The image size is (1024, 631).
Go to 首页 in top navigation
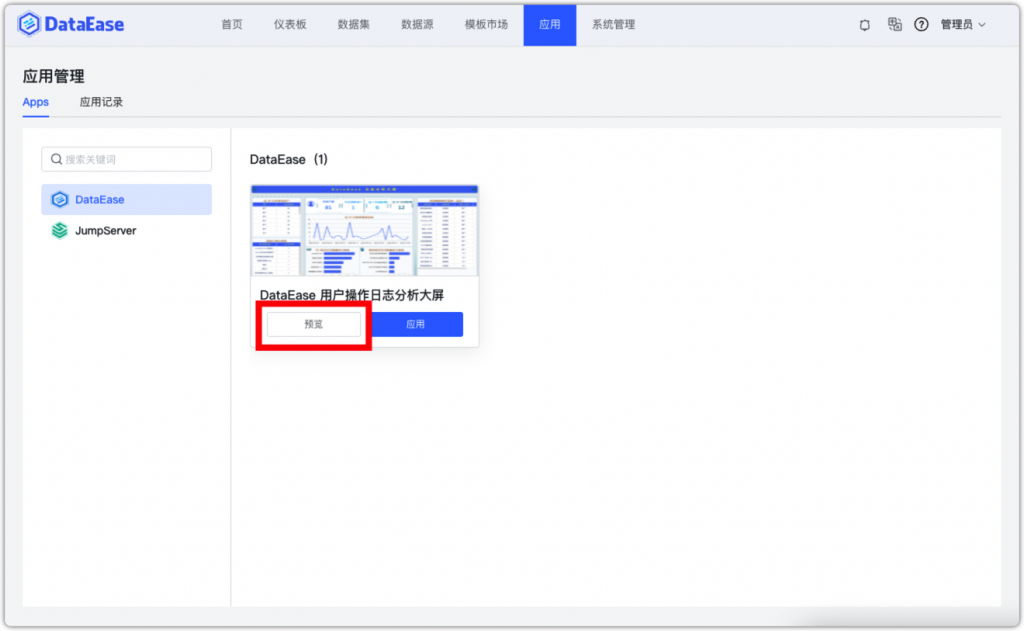[232, 25]
